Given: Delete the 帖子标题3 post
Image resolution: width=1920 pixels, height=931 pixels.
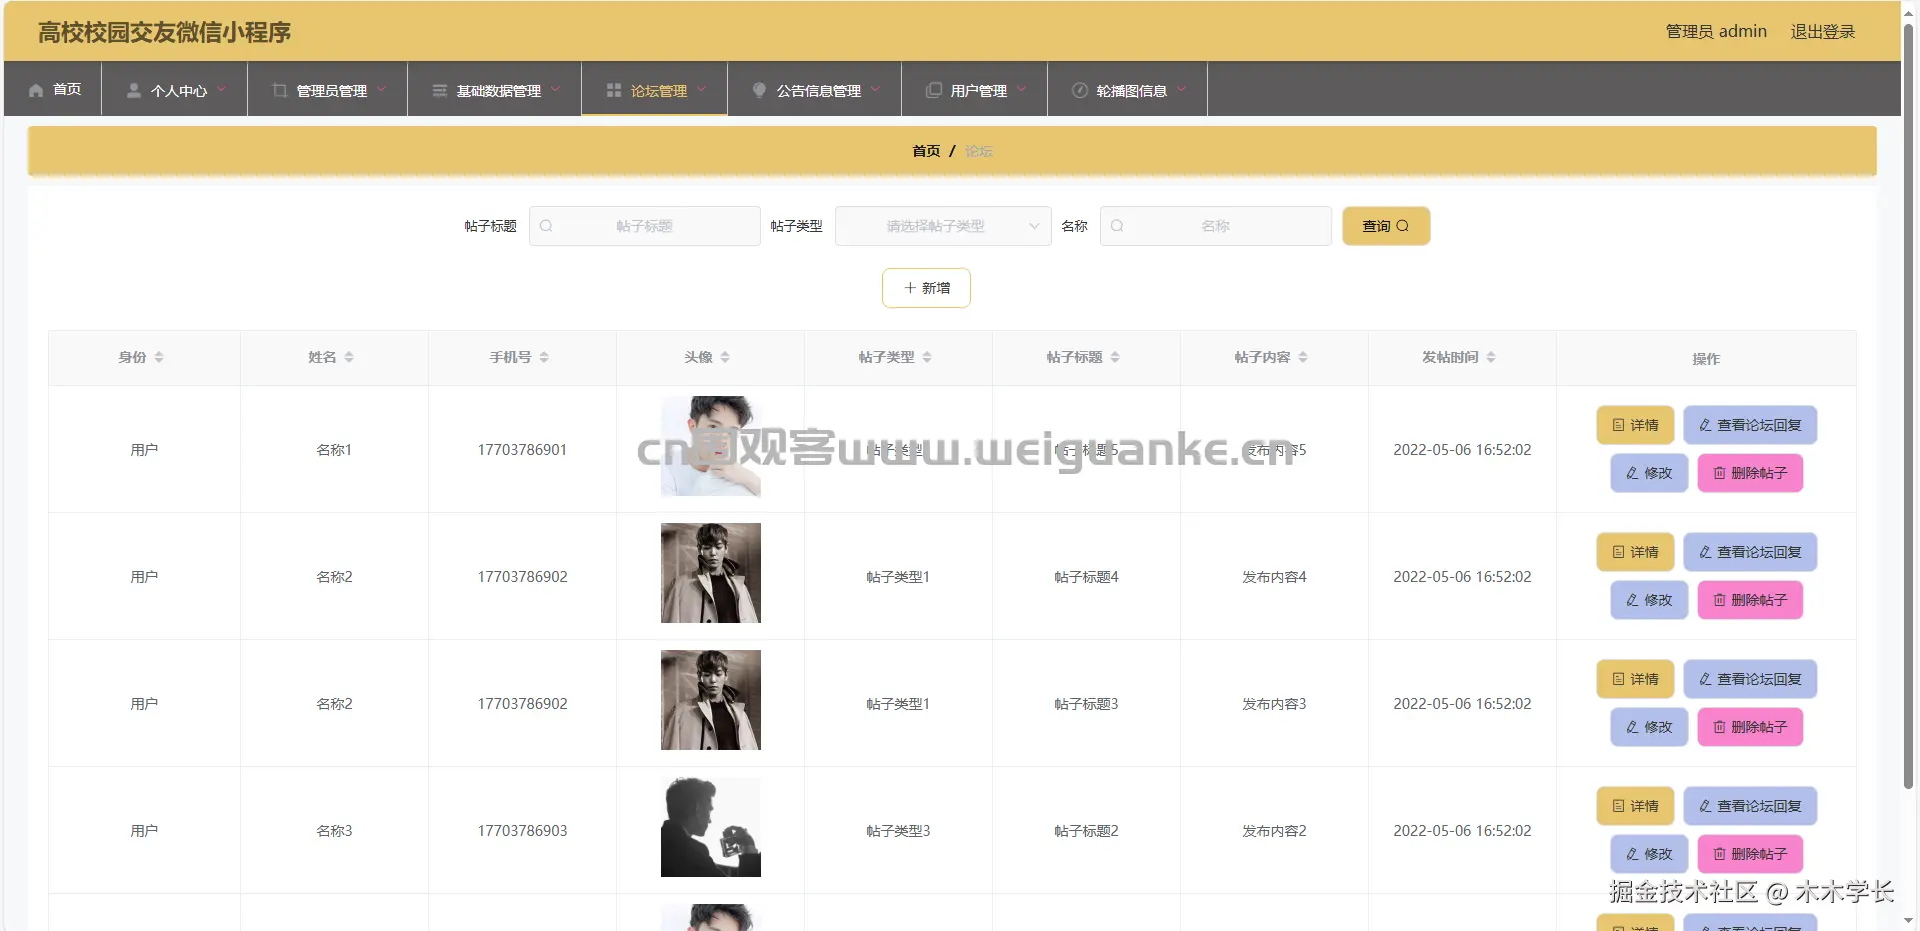Looking at the screenshot, I should tap(1750, 727).
